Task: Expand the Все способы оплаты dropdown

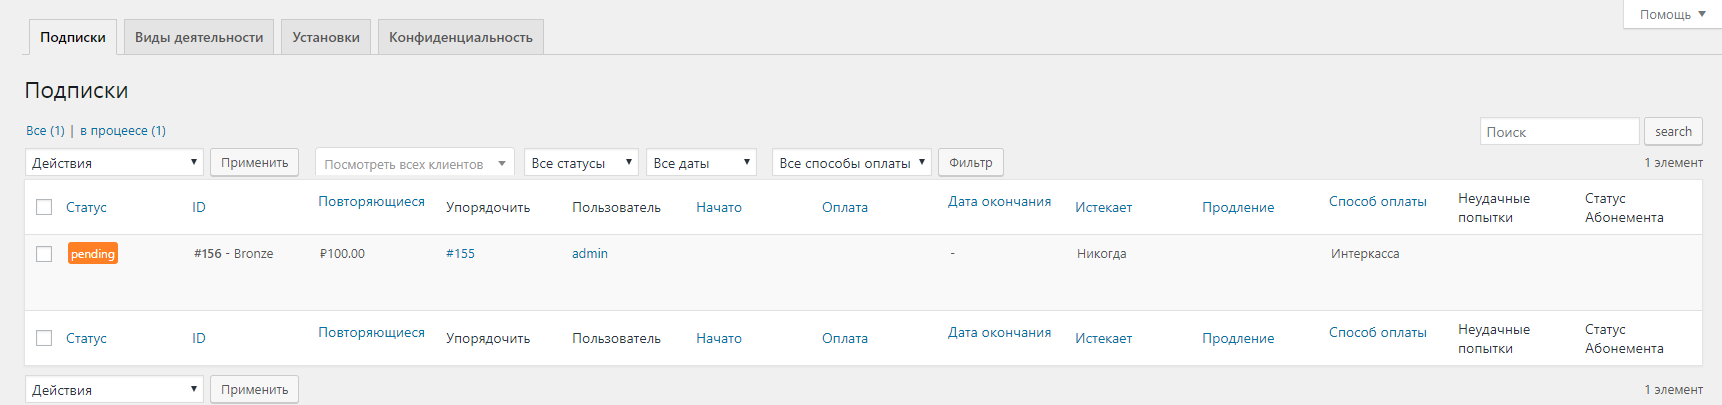Action: coord(852,162)
